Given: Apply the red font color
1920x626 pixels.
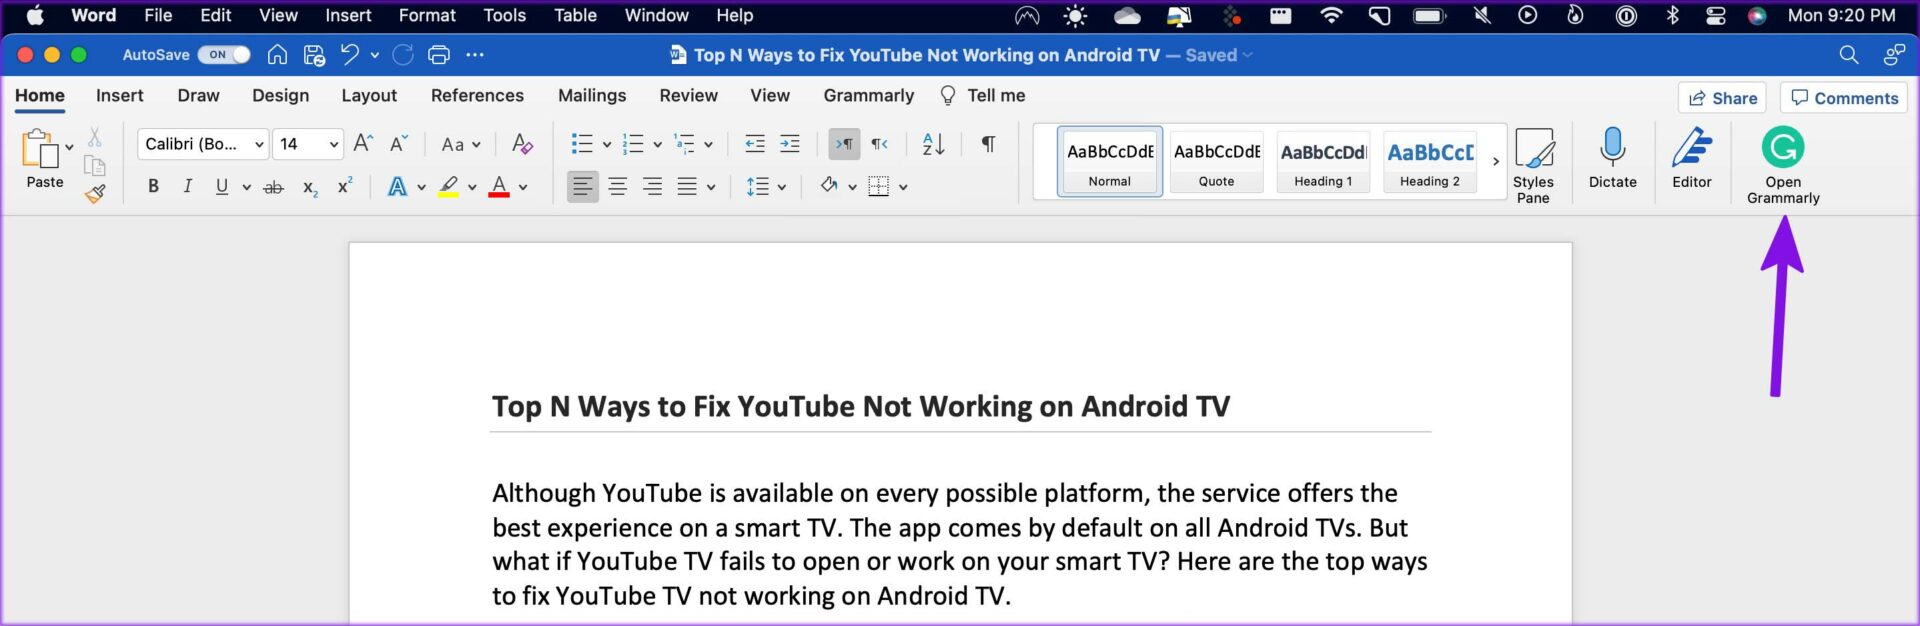Looking at the screenshot, I should [x=499, y=187].
